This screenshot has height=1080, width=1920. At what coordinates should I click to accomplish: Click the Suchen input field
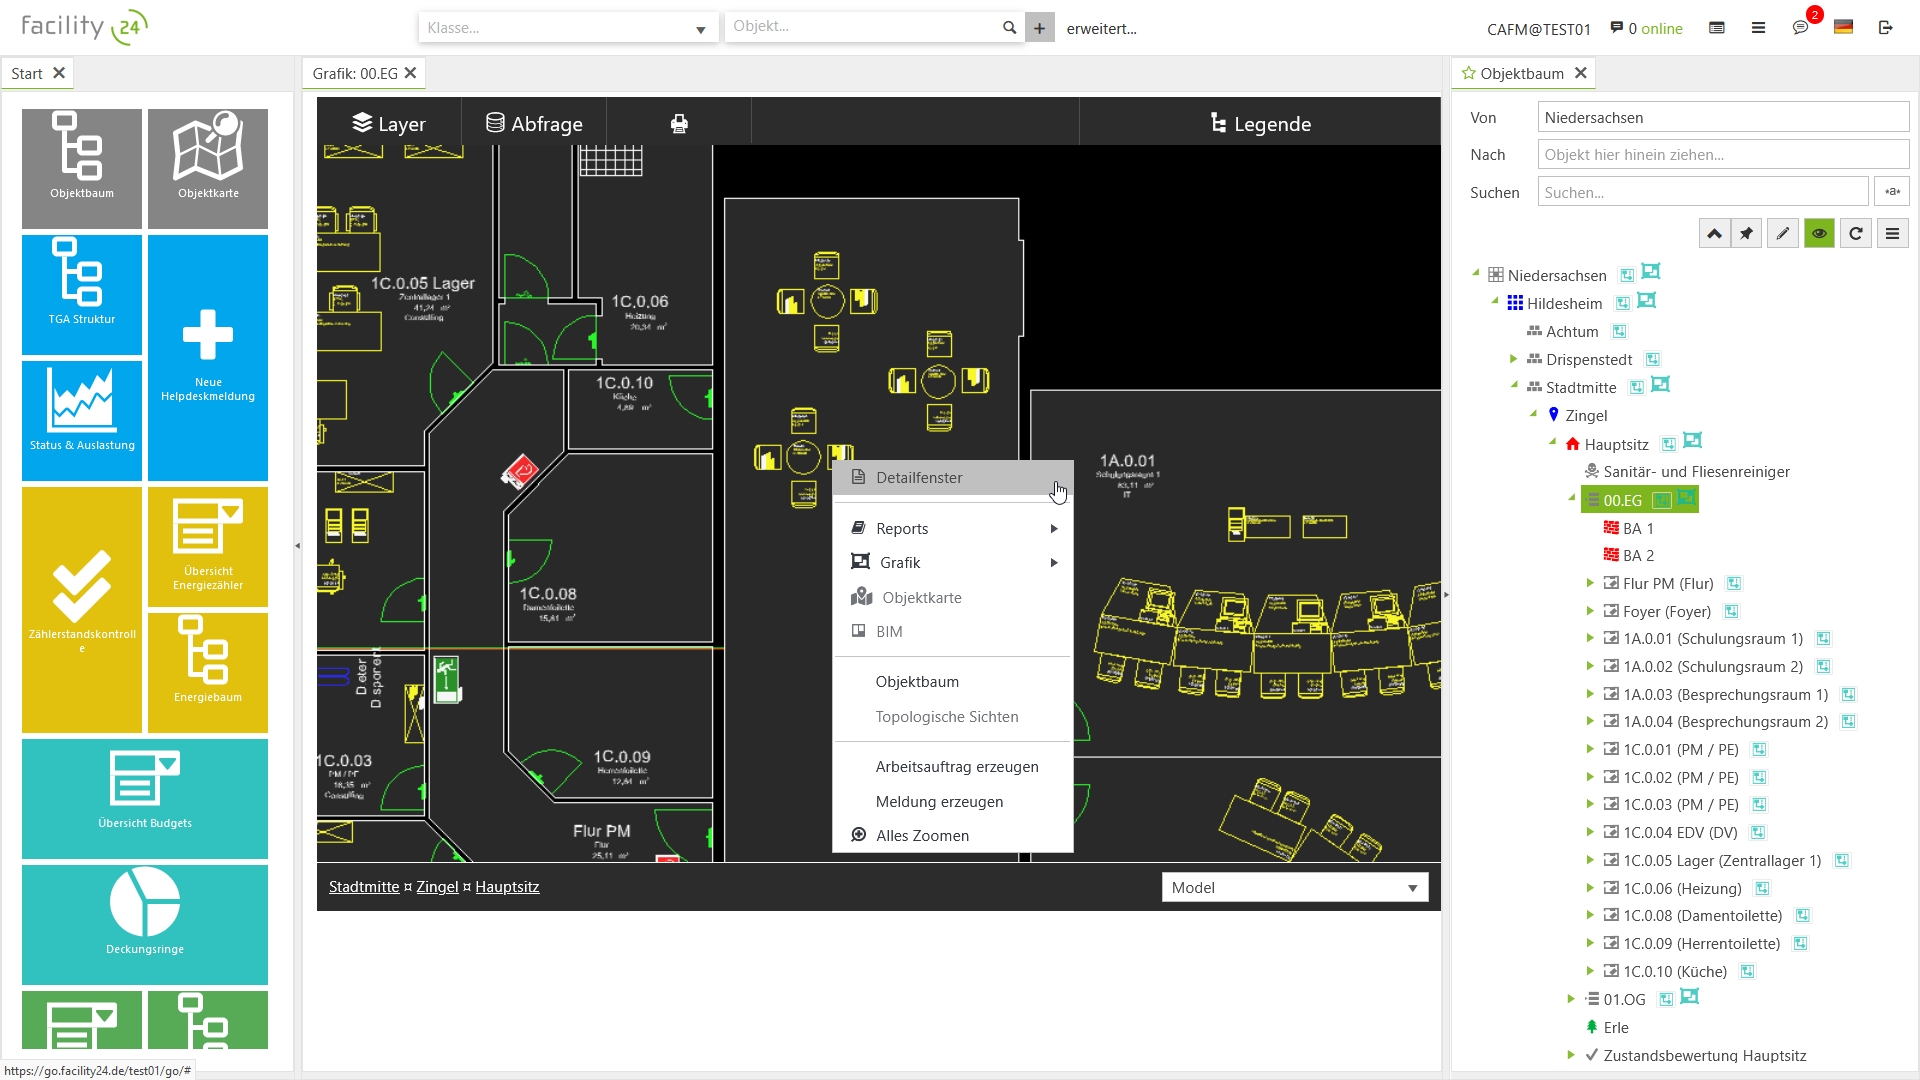(1702, 192)
